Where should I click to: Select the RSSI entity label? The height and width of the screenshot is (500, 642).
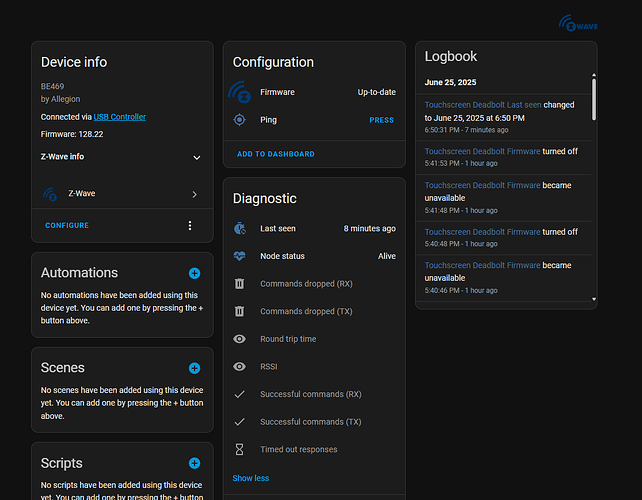pyautogui.click(x=269, y=367)
